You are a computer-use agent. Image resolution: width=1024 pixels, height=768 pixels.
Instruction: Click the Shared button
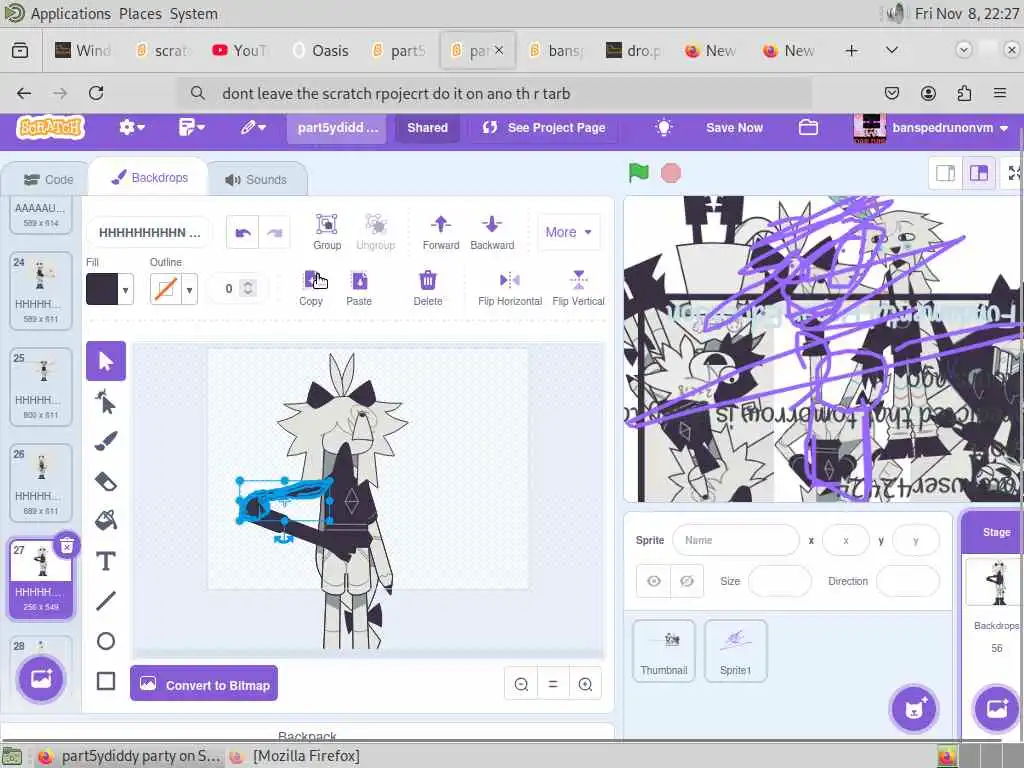pyautogui.click(x=427, y=128)
